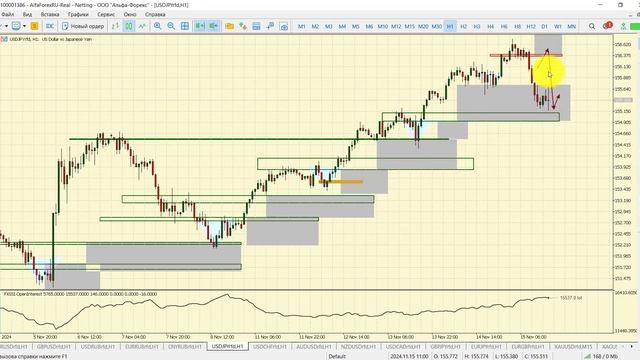Image resolution: width=640 pixels, height=360 pixels.
Task: Select the USDJPY H1 chart tab
Action: tap(227, 347)
